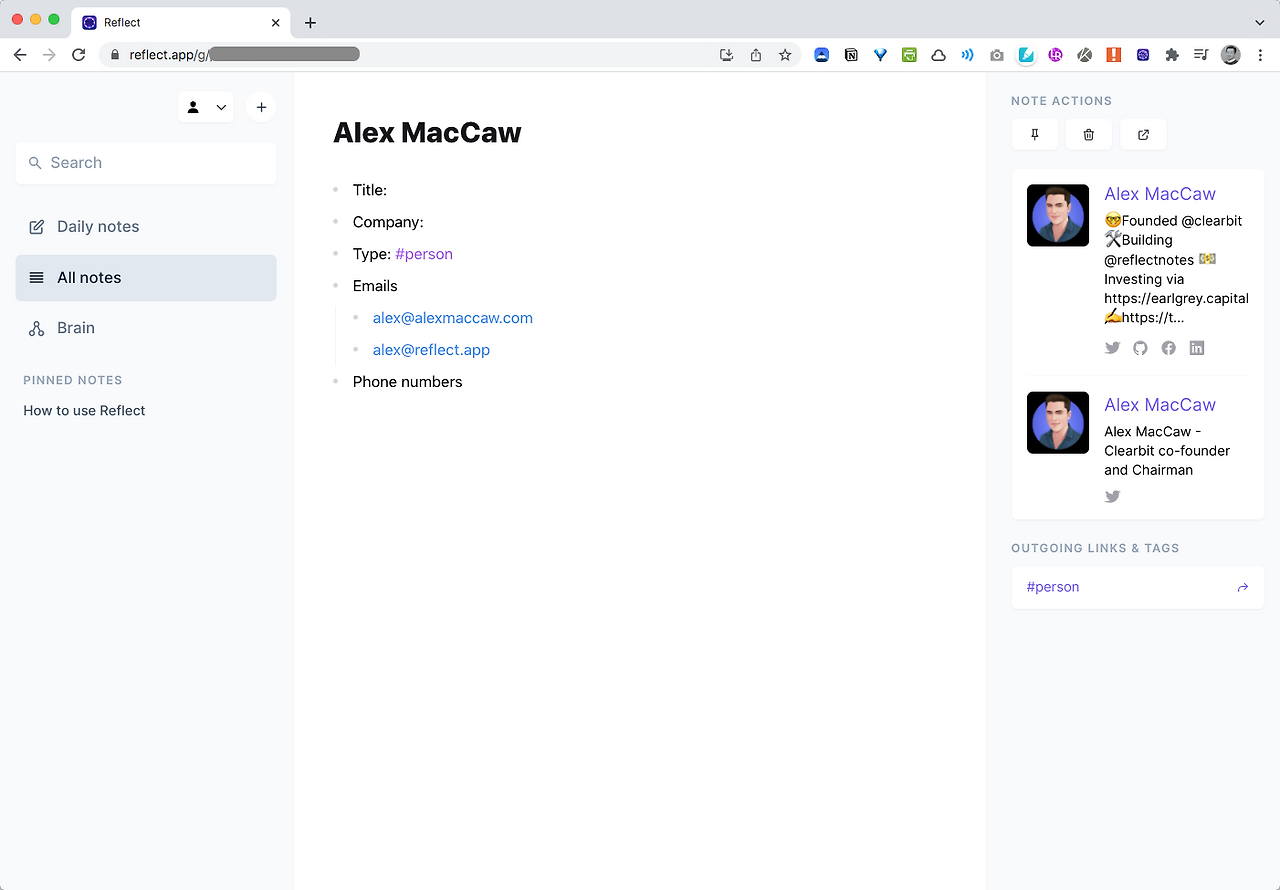Focus the Search notes field
Screen dimensions: 1280x890
click(146, 163)
